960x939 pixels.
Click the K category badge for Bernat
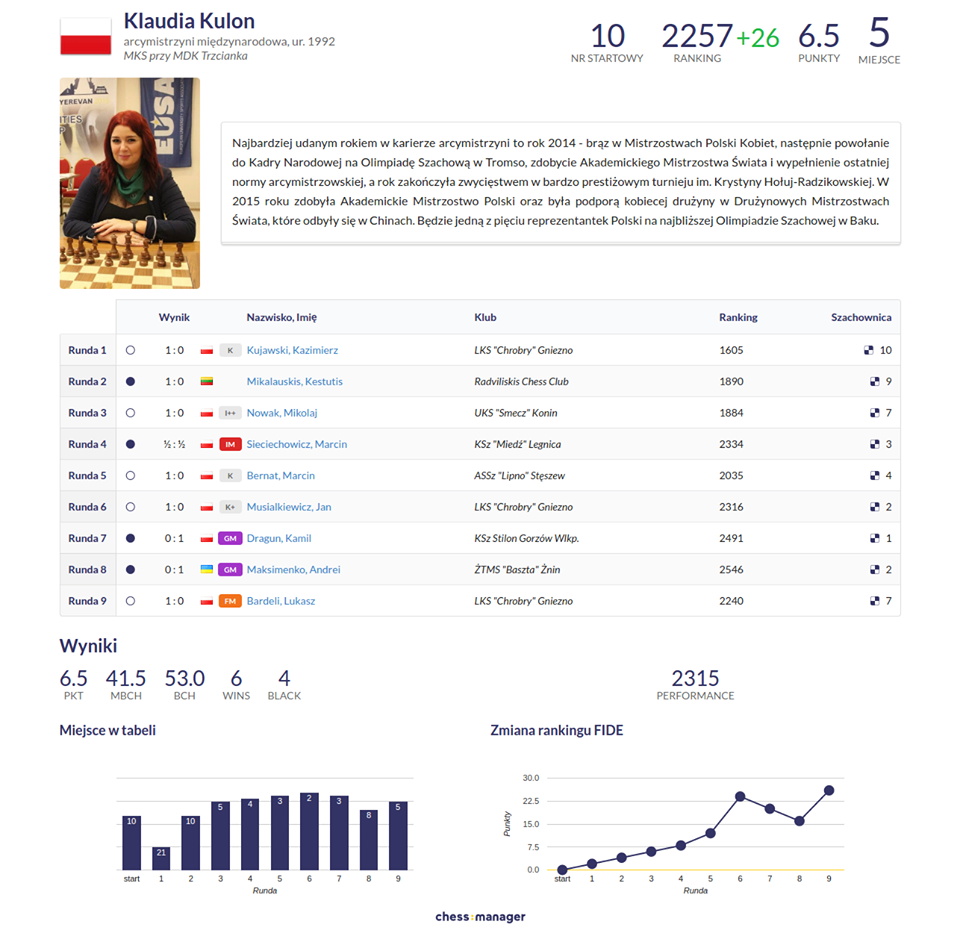click(230, 476)
